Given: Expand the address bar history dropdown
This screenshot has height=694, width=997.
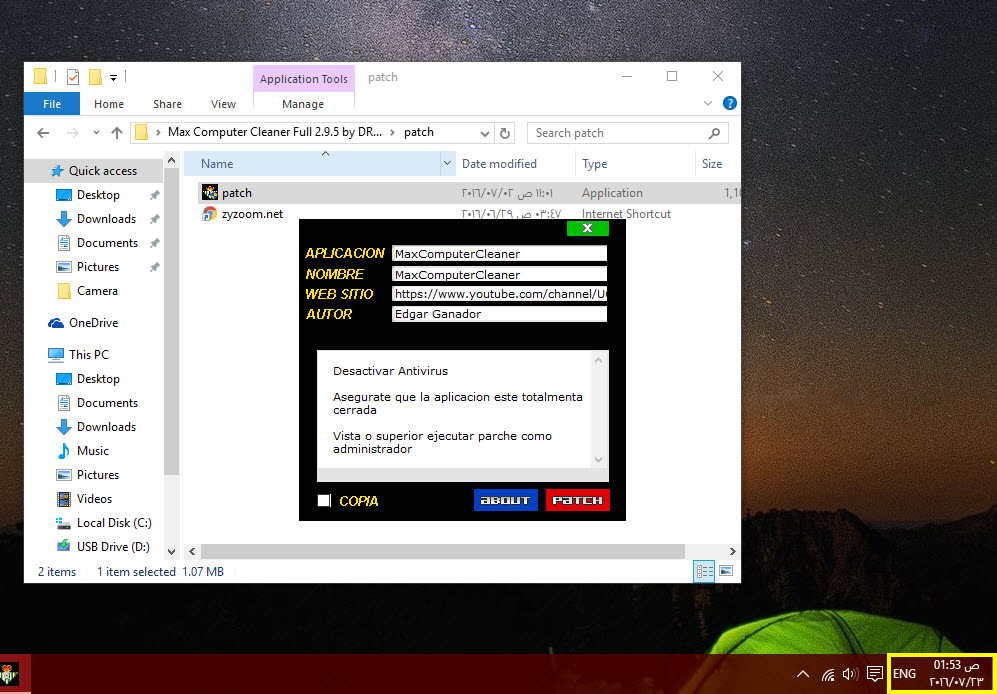Looking at the screenshot, I should coord(485,134).
